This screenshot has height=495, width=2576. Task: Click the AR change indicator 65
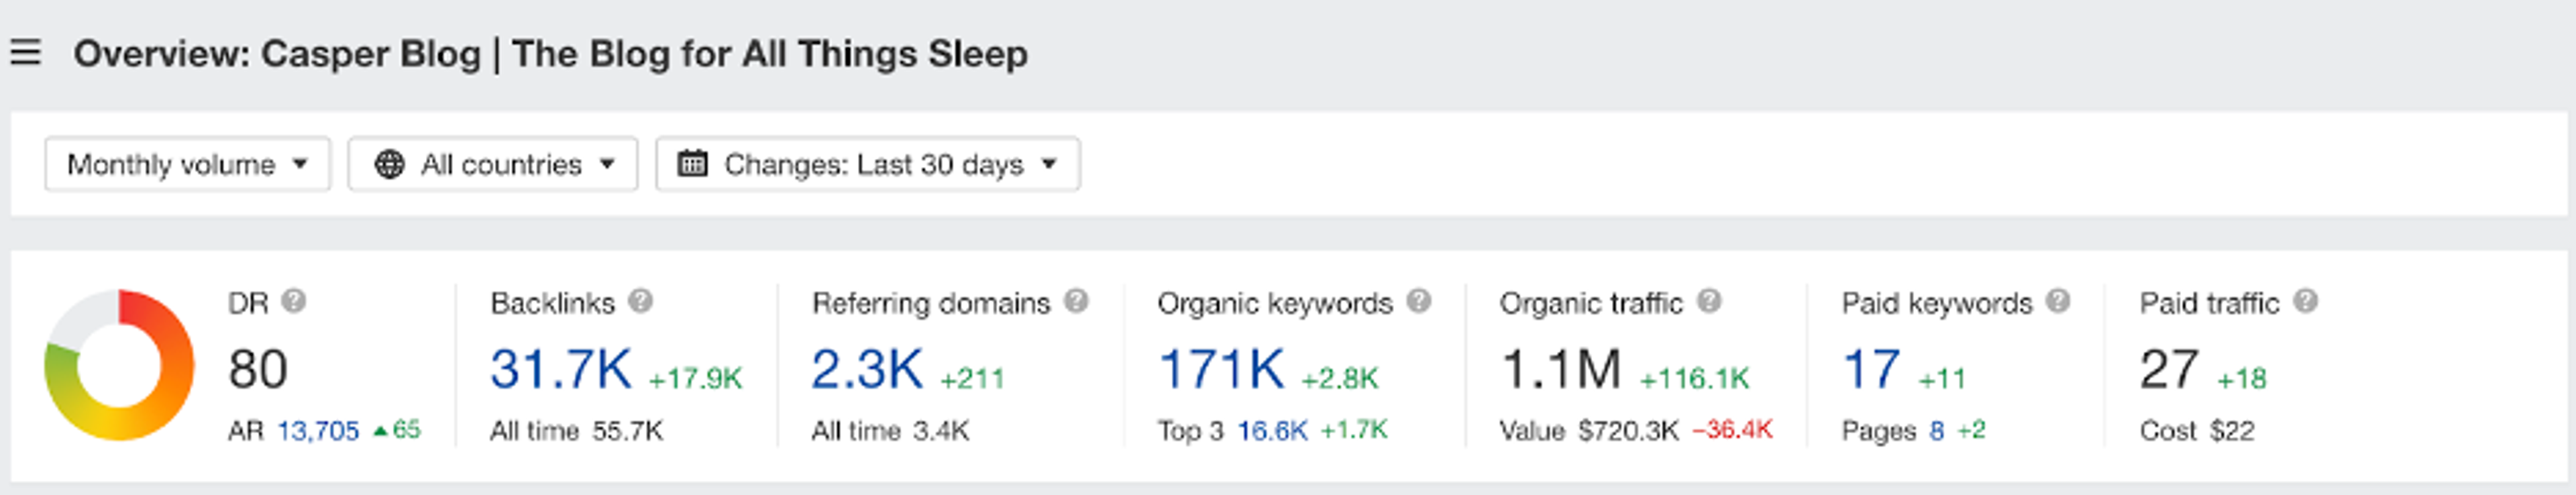point(397,430)
